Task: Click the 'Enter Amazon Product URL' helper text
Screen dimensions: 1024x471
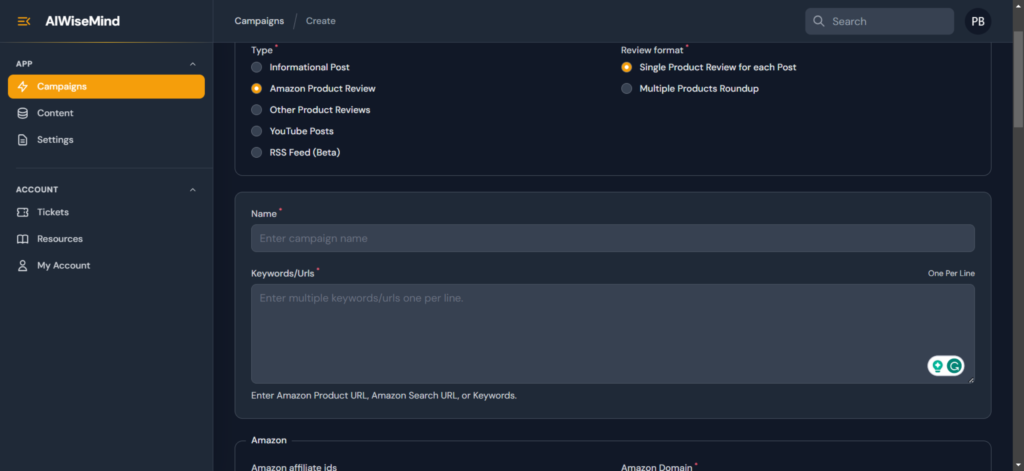Action: [x=384, y=396]
